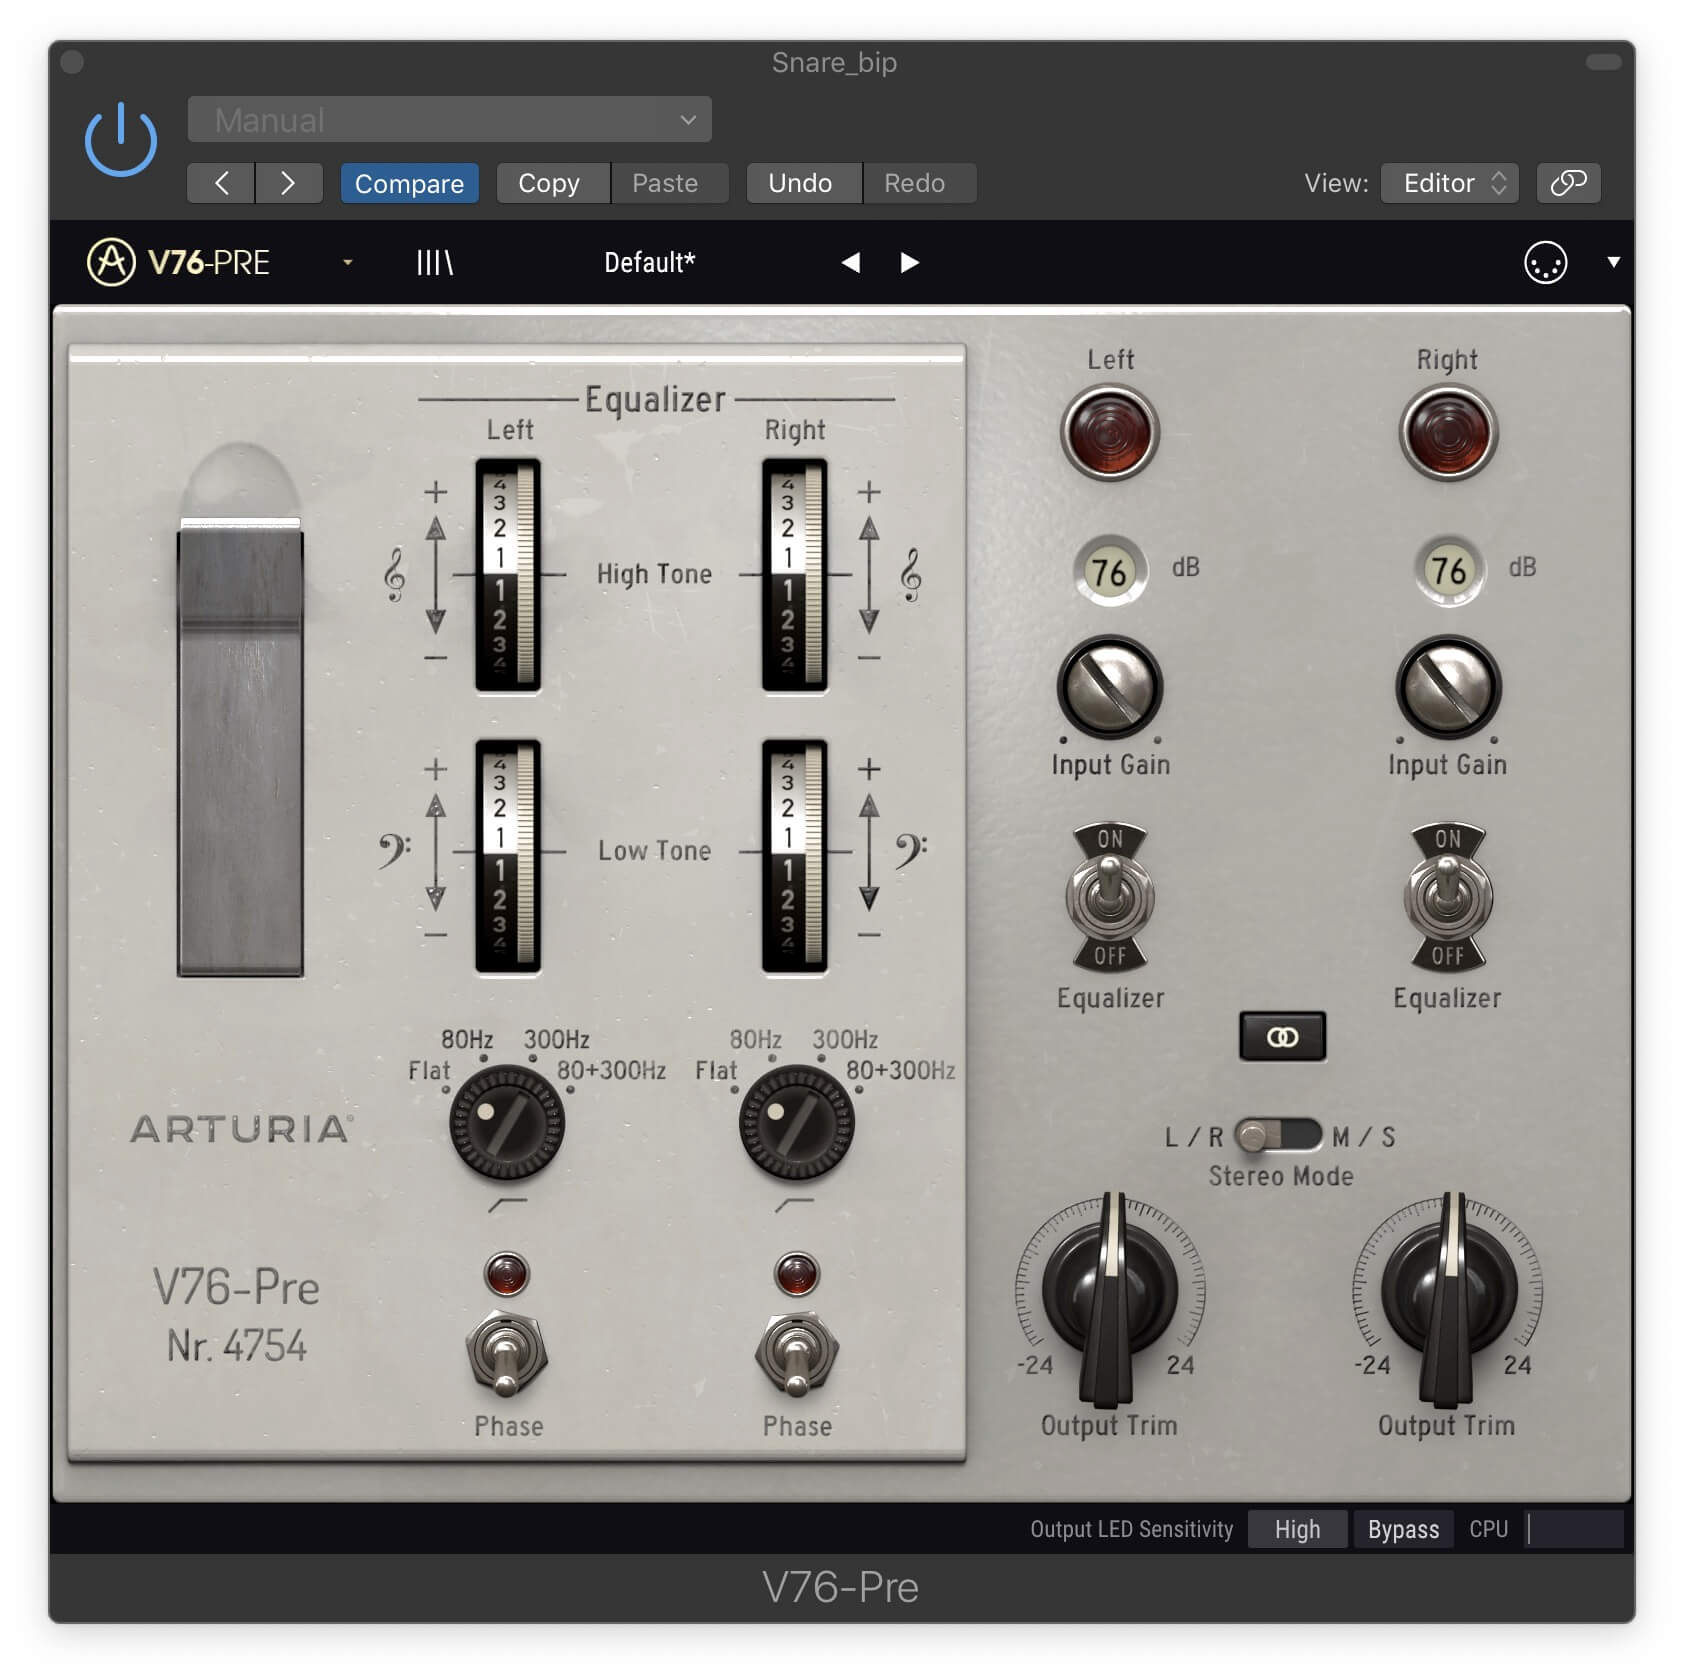Turn the Right Input Gain knob

(1448, 688)
